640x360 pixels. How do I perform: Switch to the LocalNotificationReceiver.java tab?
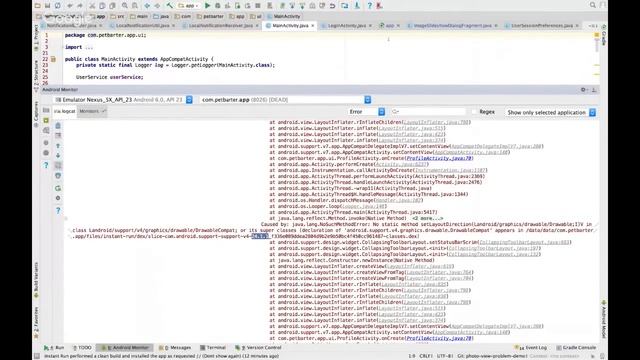220,25
